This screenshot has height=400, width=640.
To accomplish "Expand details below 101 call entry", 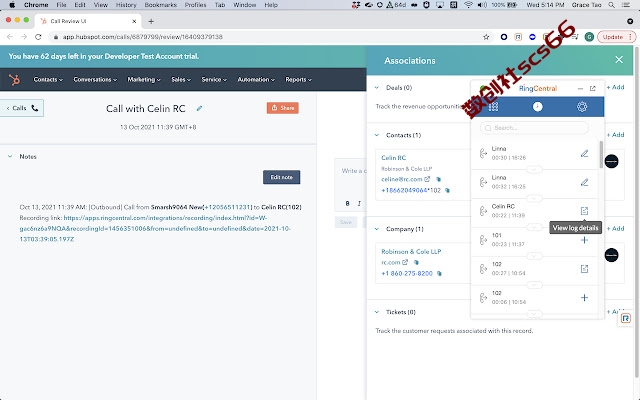I will tap(534, 256).
